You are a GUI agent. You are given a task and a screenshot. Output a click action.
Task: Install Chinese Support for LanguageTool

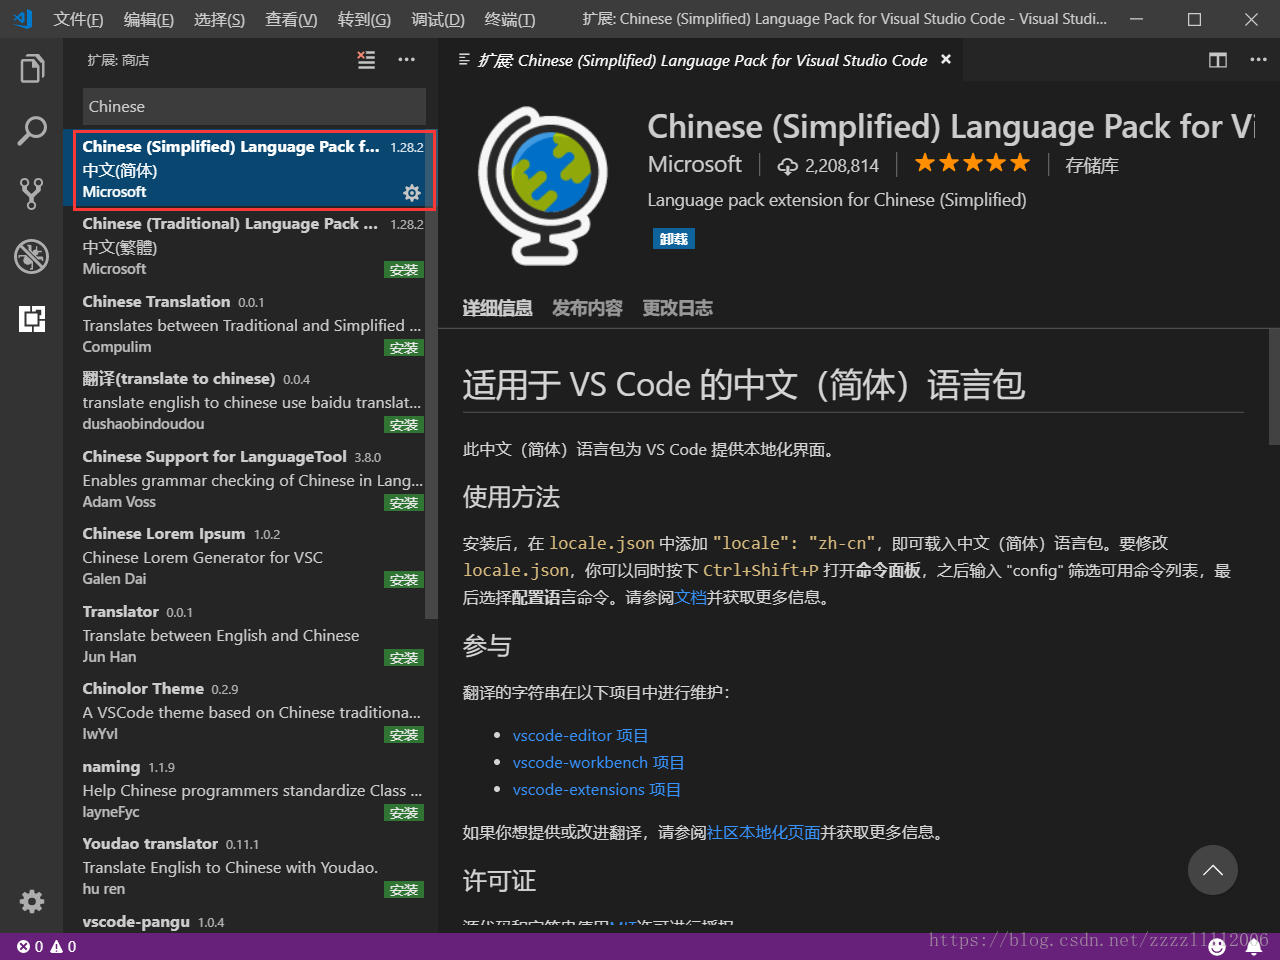click(x=404, y=503)
